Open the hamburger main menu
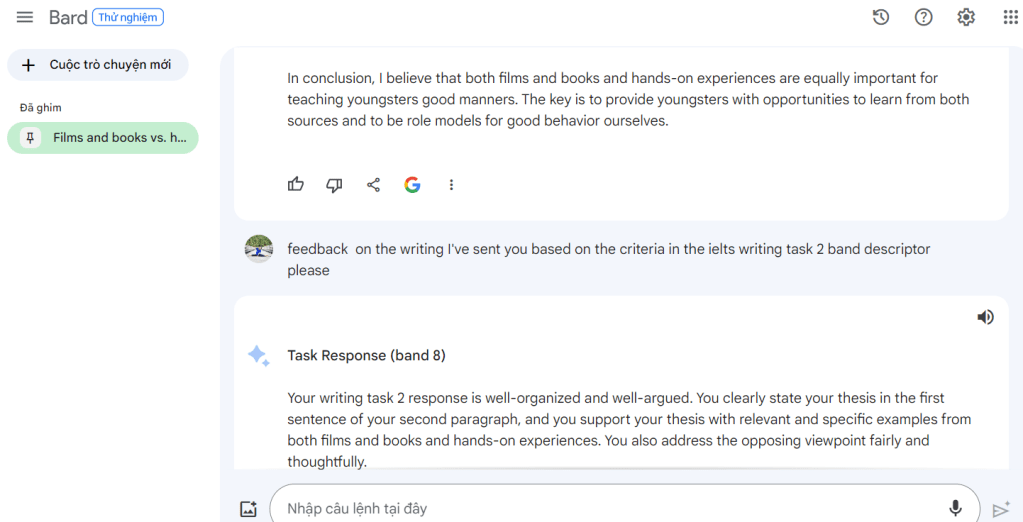Viewport: 1023px width, 522px height. coord(25,17)
